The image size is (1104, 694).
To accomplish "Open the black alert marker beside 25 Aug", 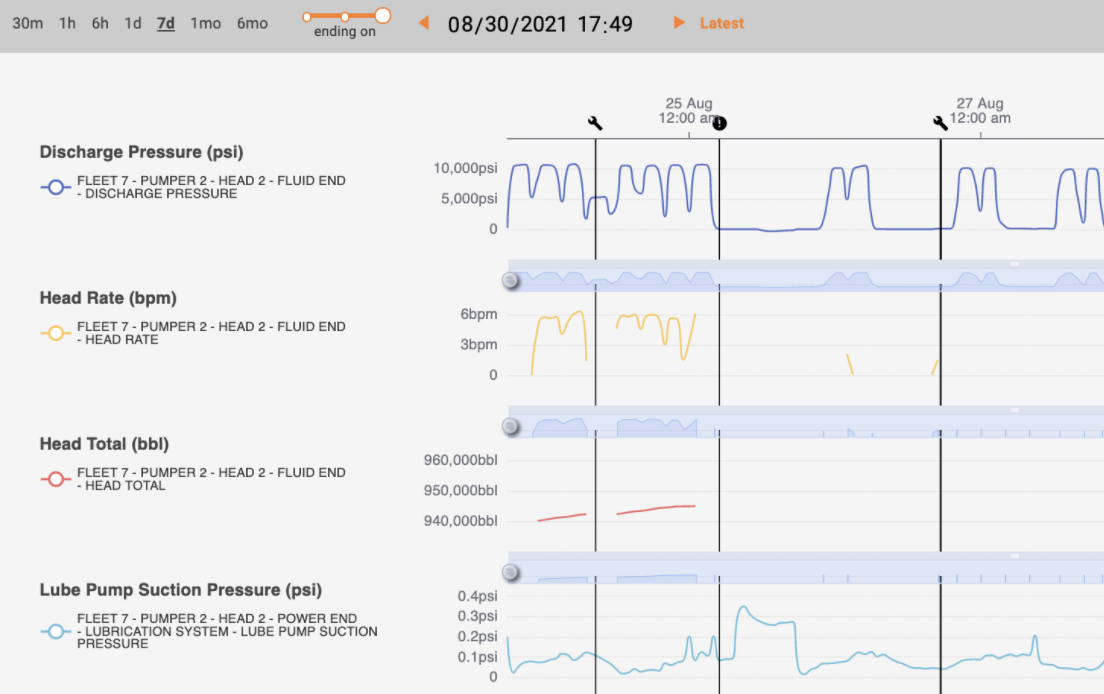I will pos(720,123).
